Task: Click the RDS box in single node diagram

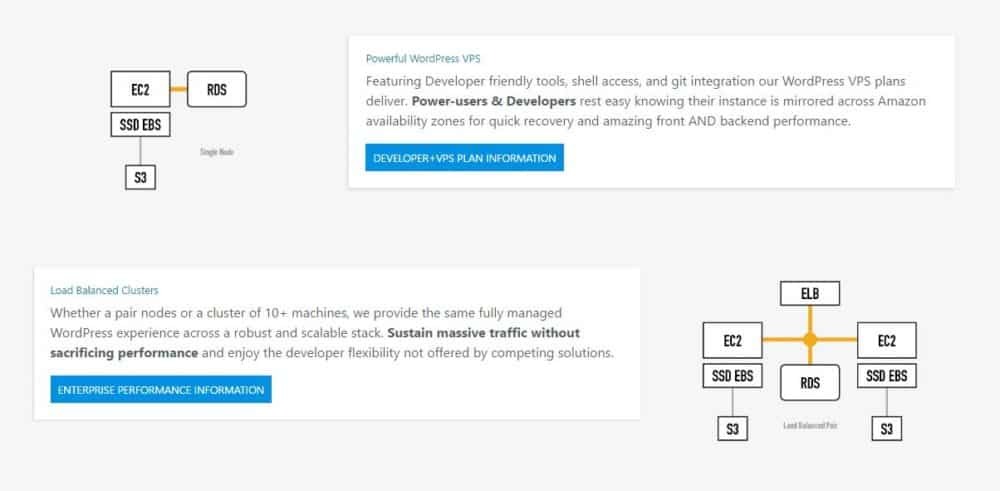Action: [216, 90]
